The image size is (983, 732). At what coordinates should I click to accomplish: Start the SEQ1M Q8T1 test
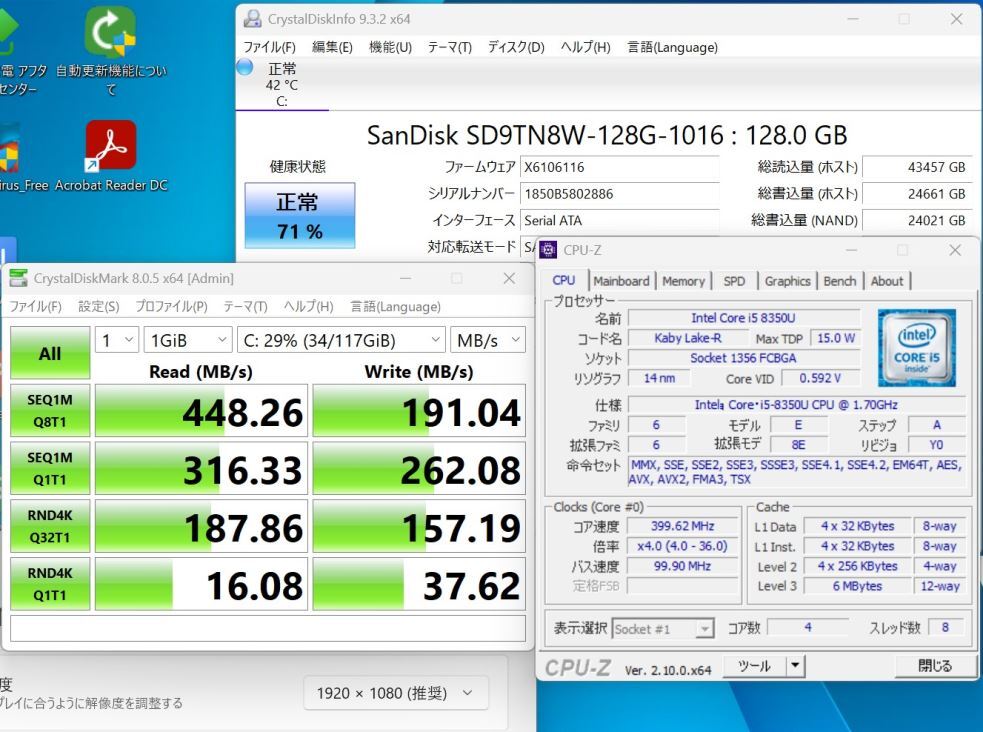pos(50,410)
